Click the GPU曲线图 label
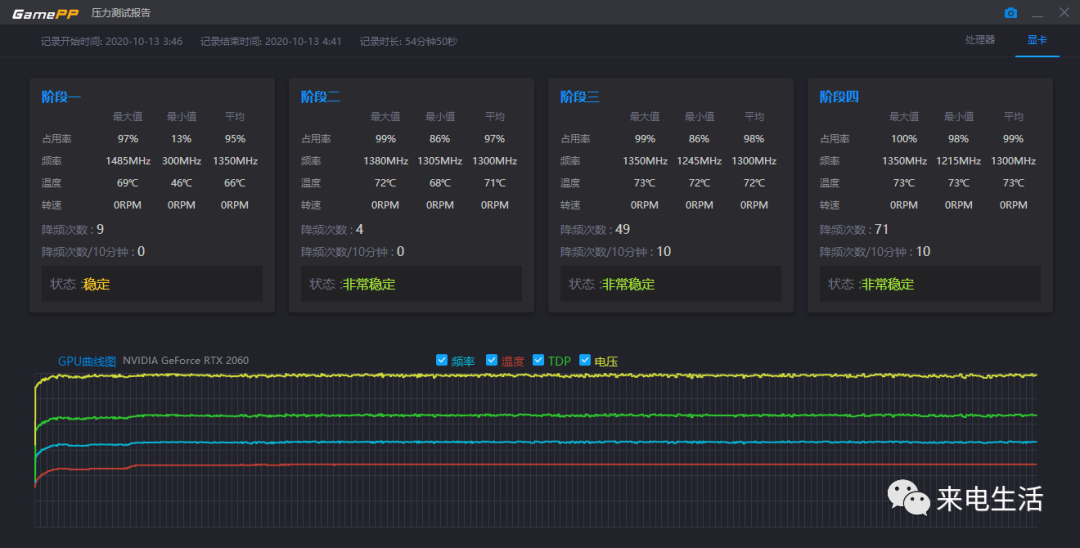Image resolution: width=1080 pixels, height=548 pixels. [87, 361]
